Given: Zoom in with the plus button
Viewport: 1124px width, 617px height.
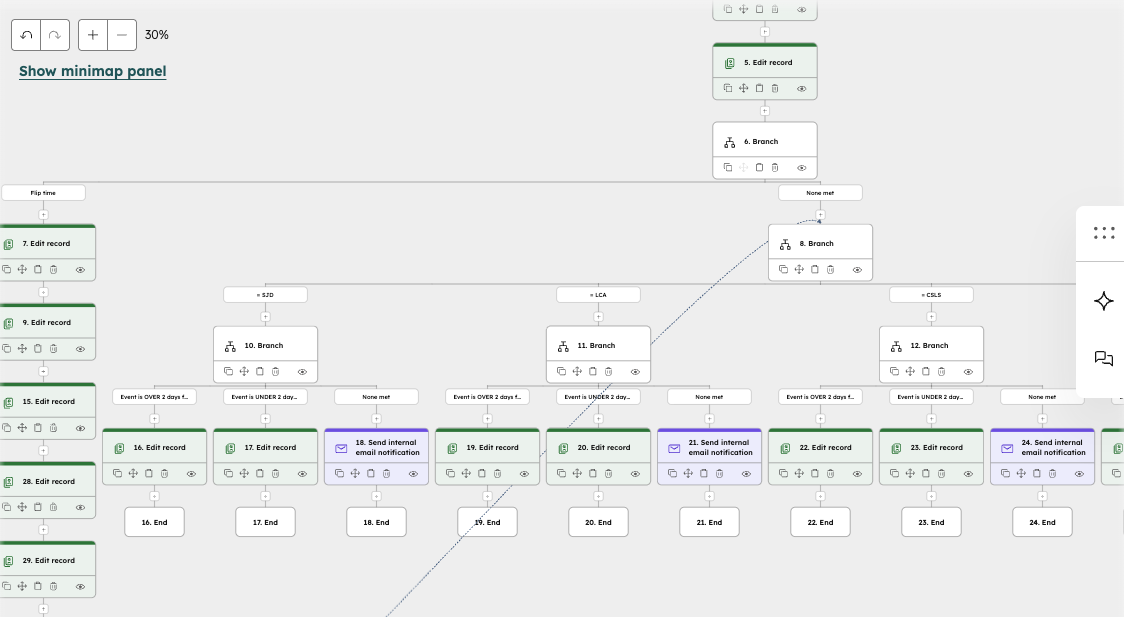Looking at the screenshot, I should tap(91, 34).
